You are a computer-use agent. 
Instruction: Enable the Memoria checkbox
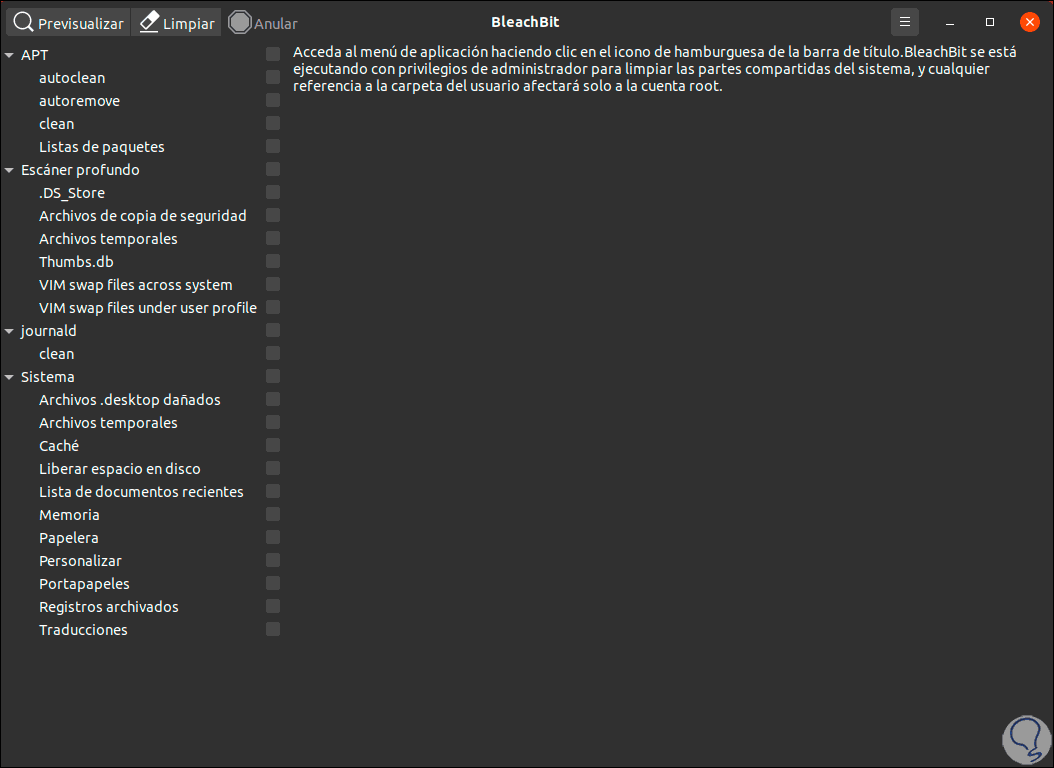tap(273, 514)
